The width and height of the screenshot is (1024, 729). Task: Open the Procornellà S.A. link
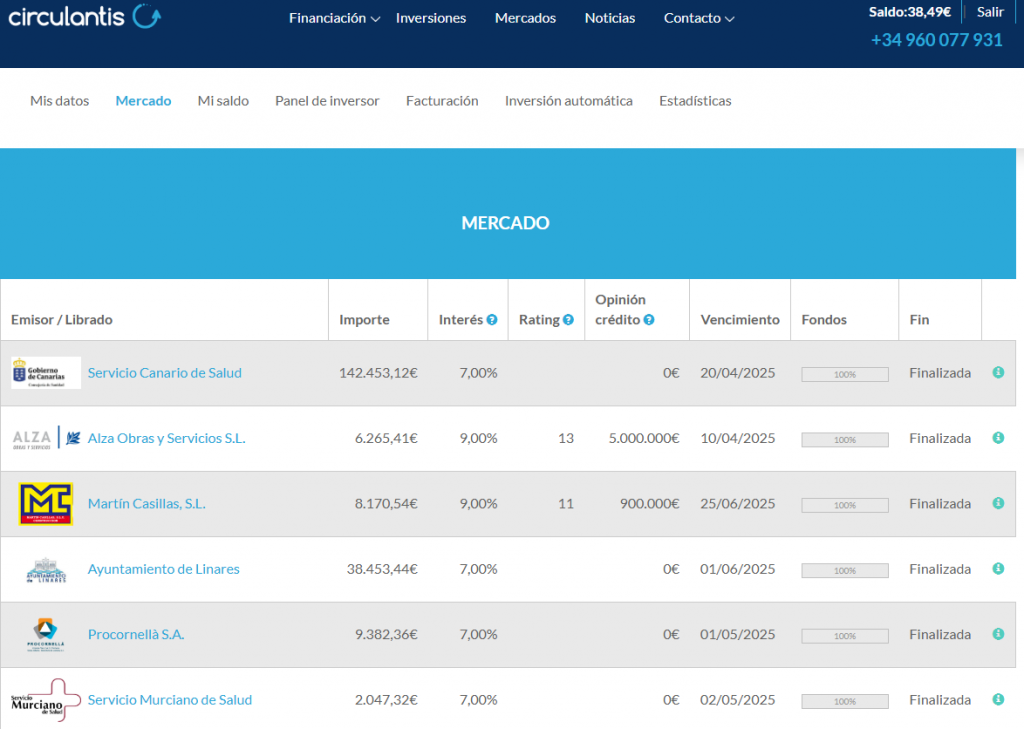click(x=136, y=635)
